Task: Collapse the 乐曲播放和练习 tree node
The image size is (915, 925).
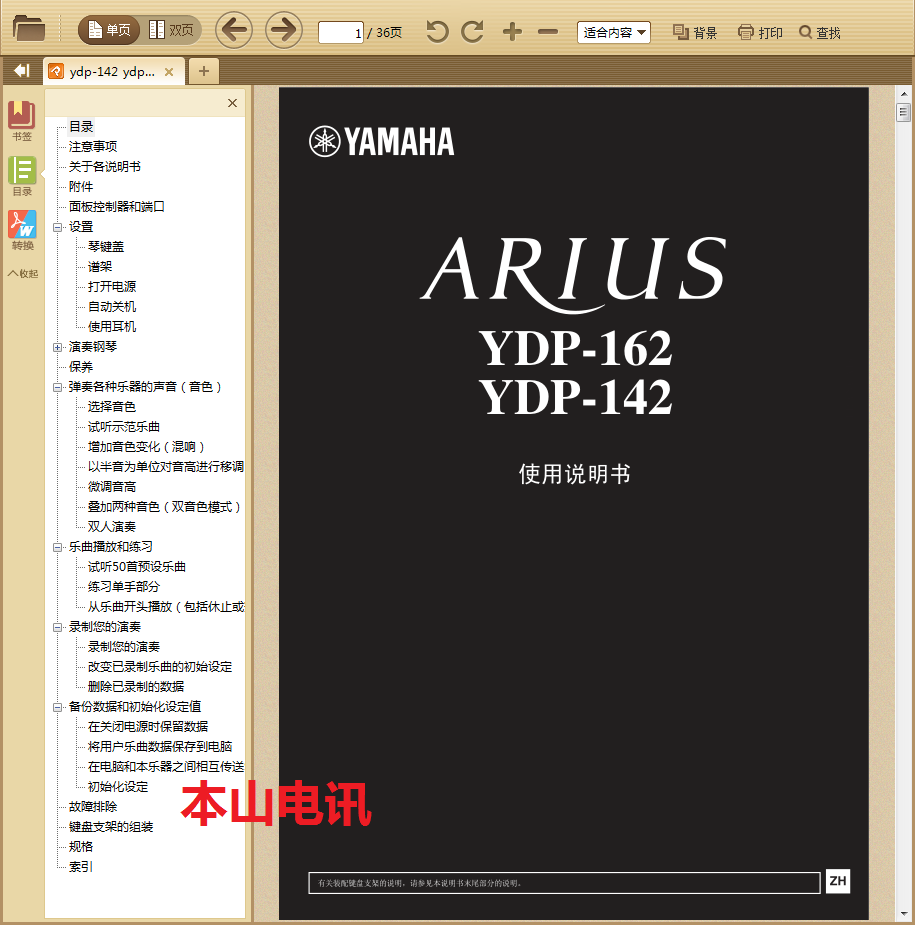Action: 57,547
